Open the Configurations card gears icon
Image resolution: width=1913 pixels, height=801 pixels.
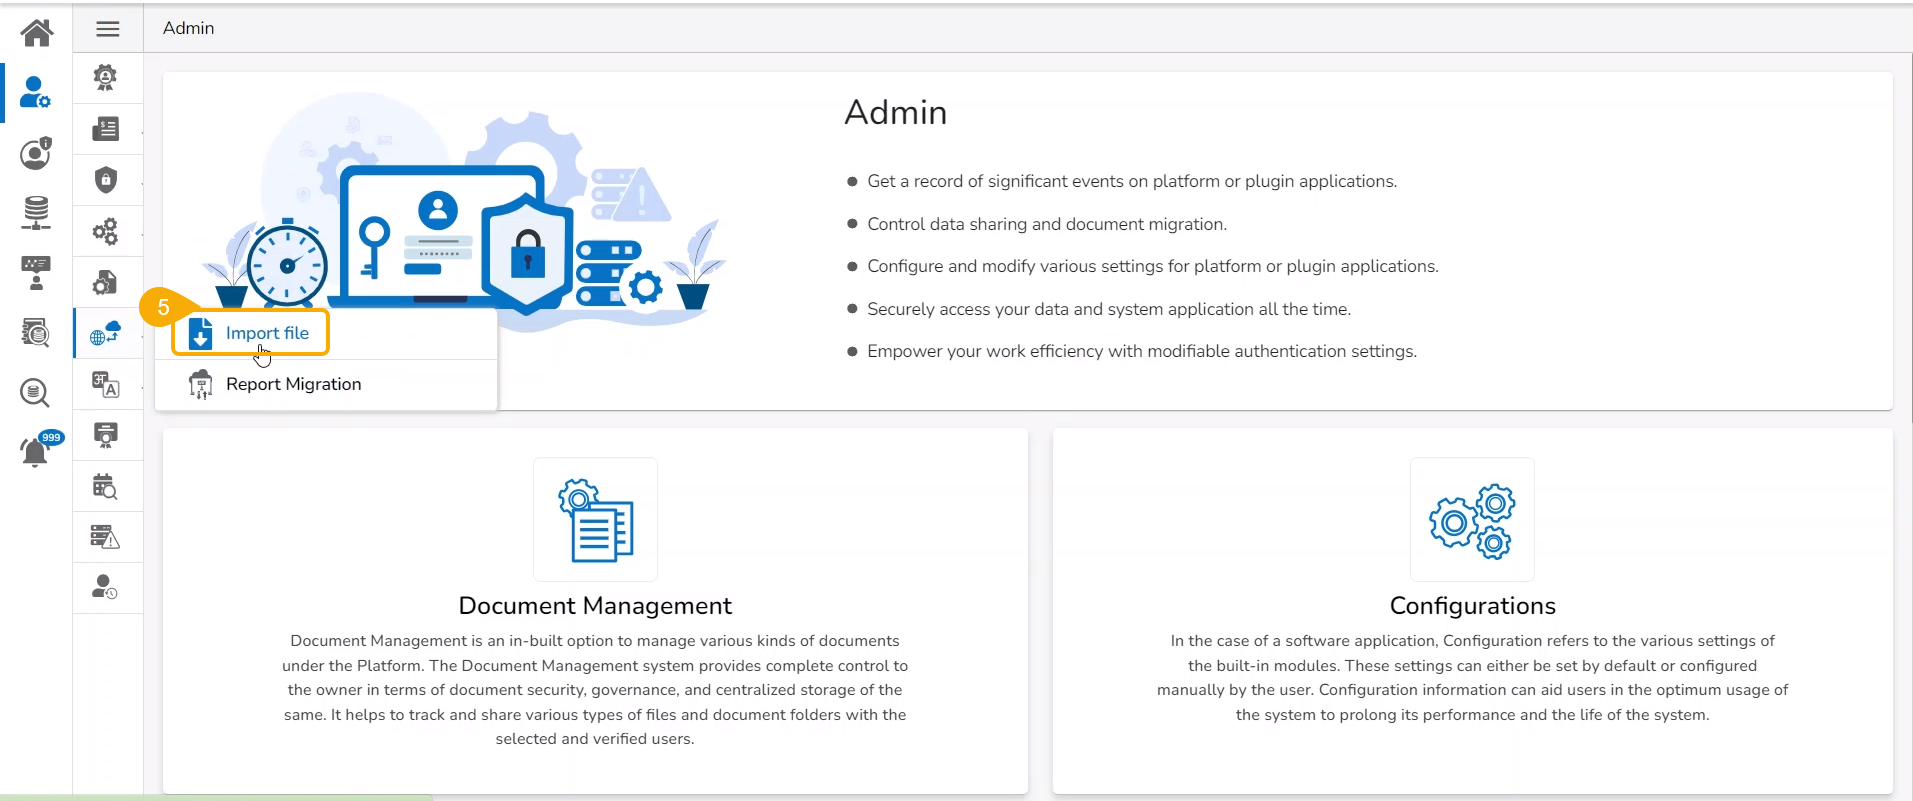click(1472, 520)
